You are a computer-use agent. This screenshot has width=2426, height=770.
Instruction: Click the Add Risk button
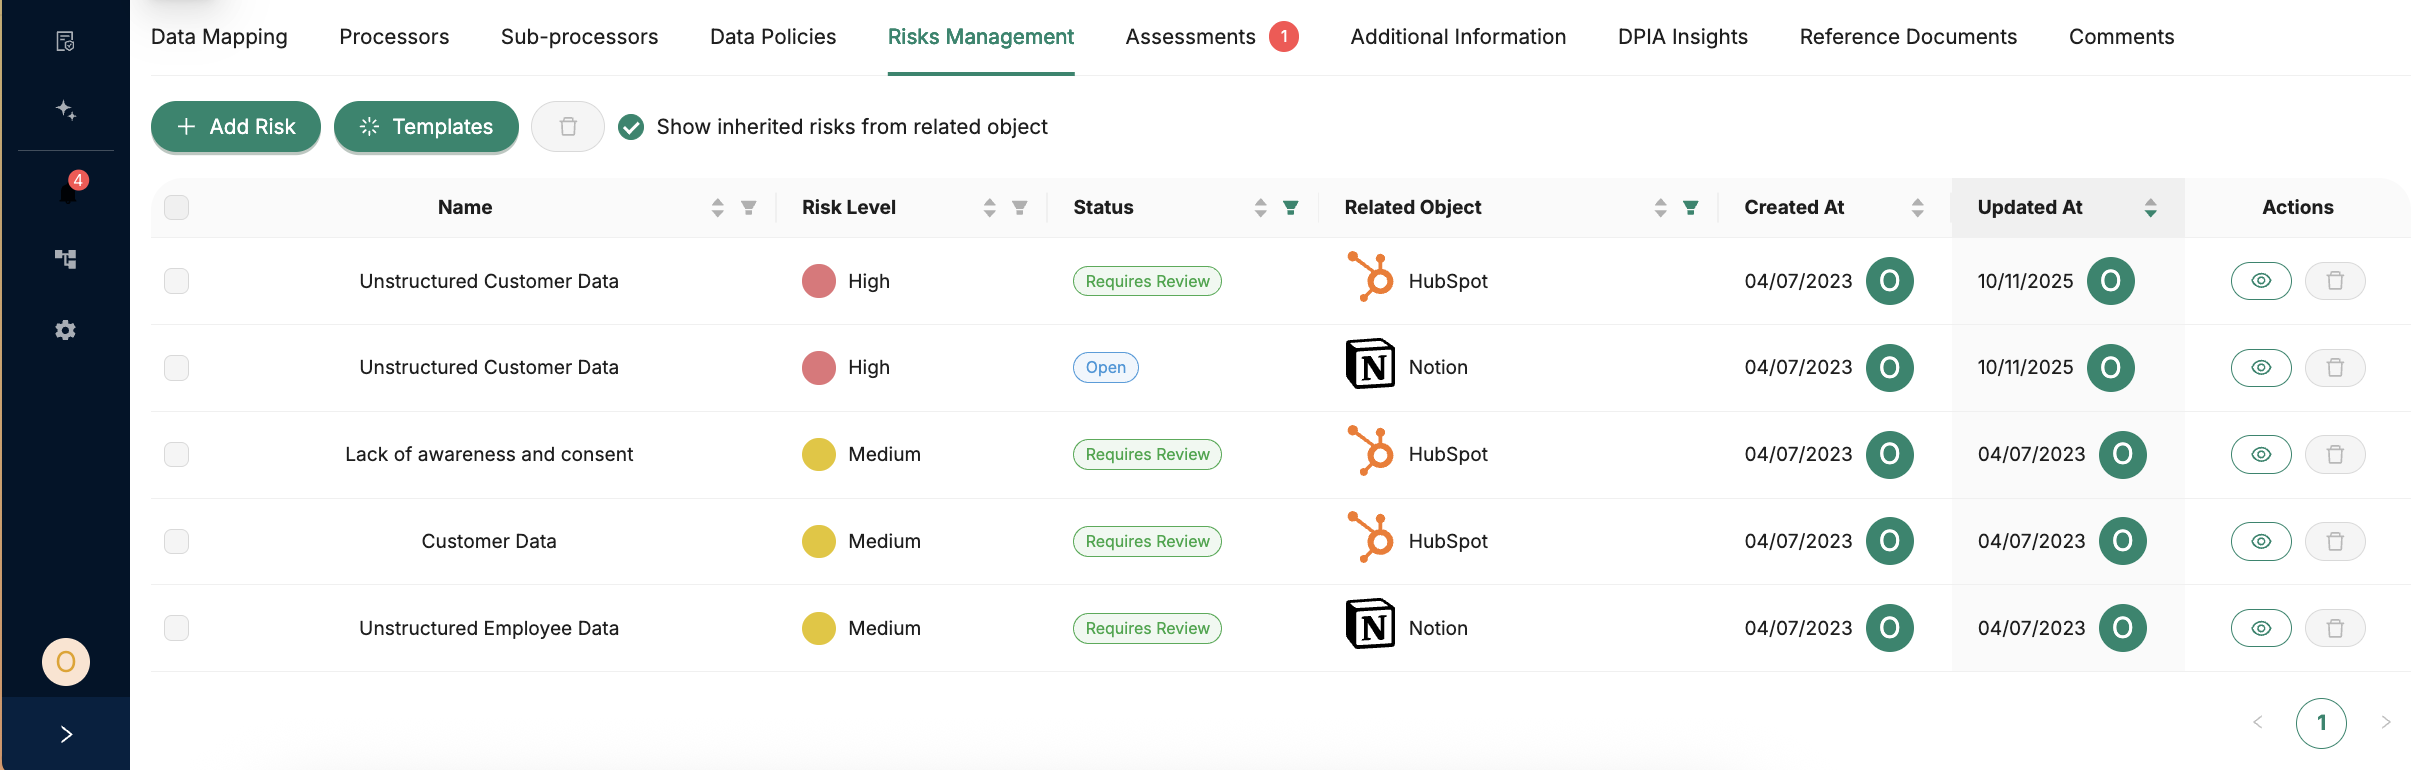236,127
